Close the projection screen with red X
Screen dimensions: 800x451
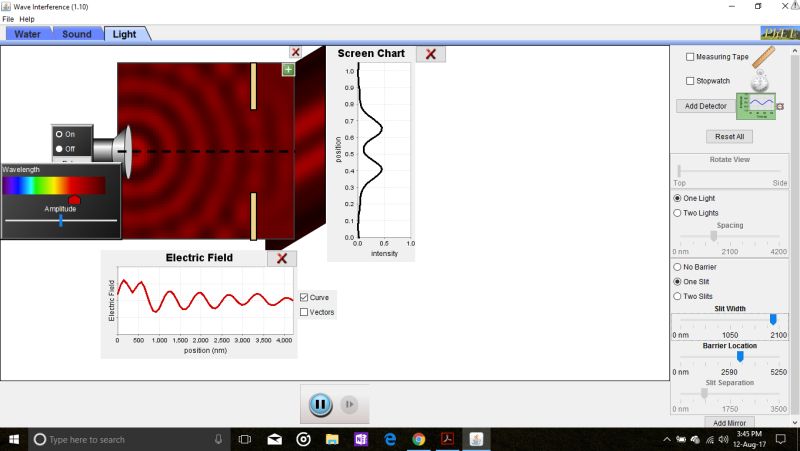[295, 52]
